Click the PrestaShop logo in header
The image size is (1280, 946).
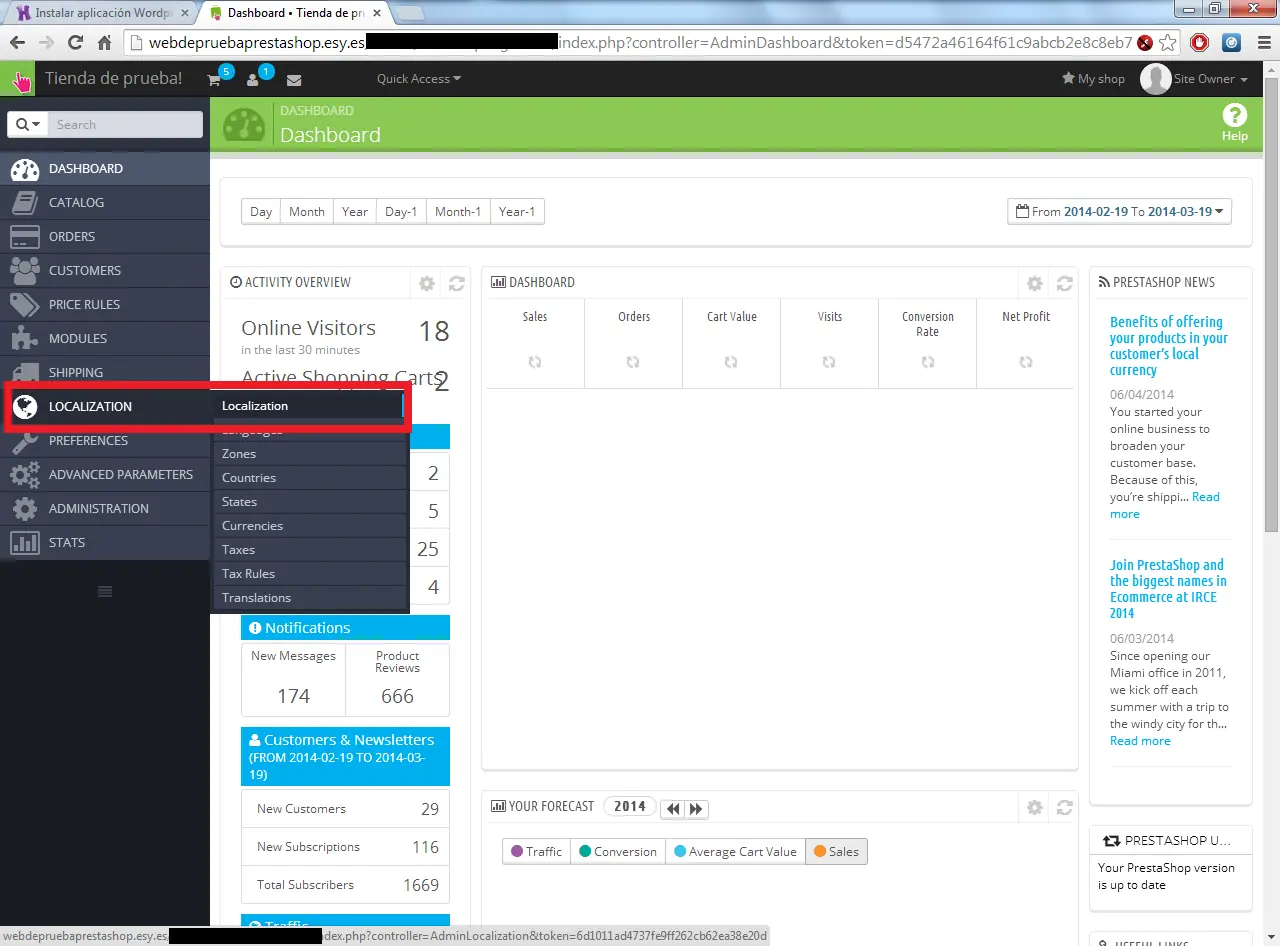(x=19, y=80)
